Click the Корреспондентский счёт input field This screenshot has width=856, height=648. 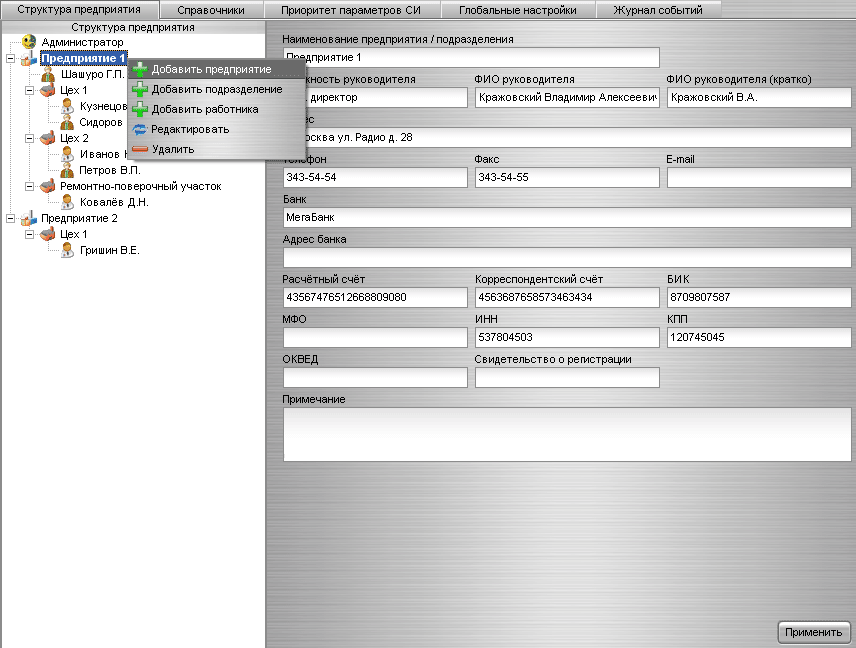567,298
